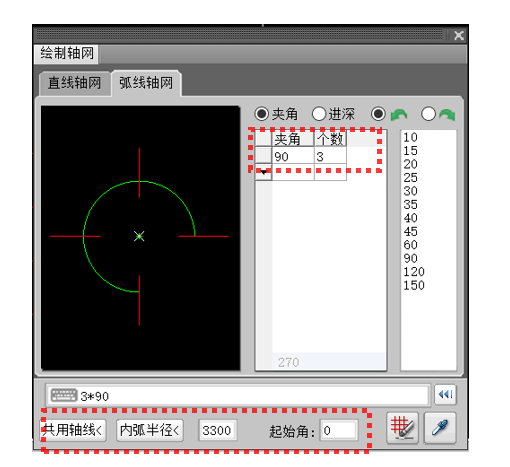
Task: Close the 绘制轴网 dialog
Action: (x=459, y=35)
